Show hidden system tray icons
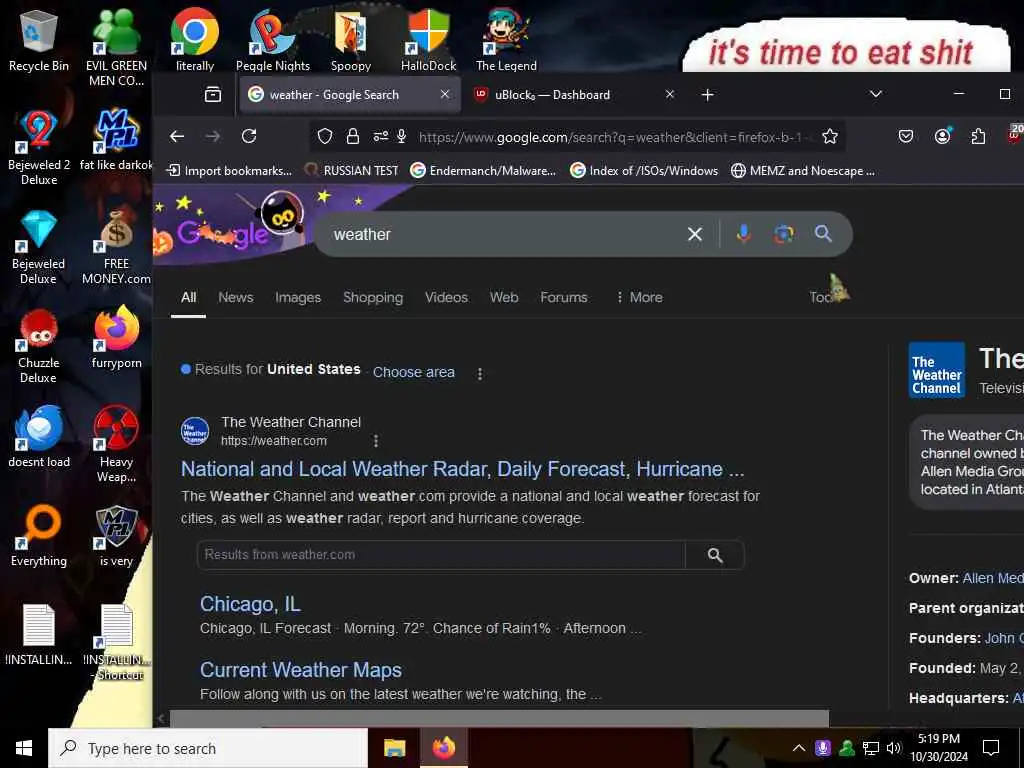Image resolution: width=1024 pixels, height=768 pixels. pyautogui.click(x=798, y=748)
